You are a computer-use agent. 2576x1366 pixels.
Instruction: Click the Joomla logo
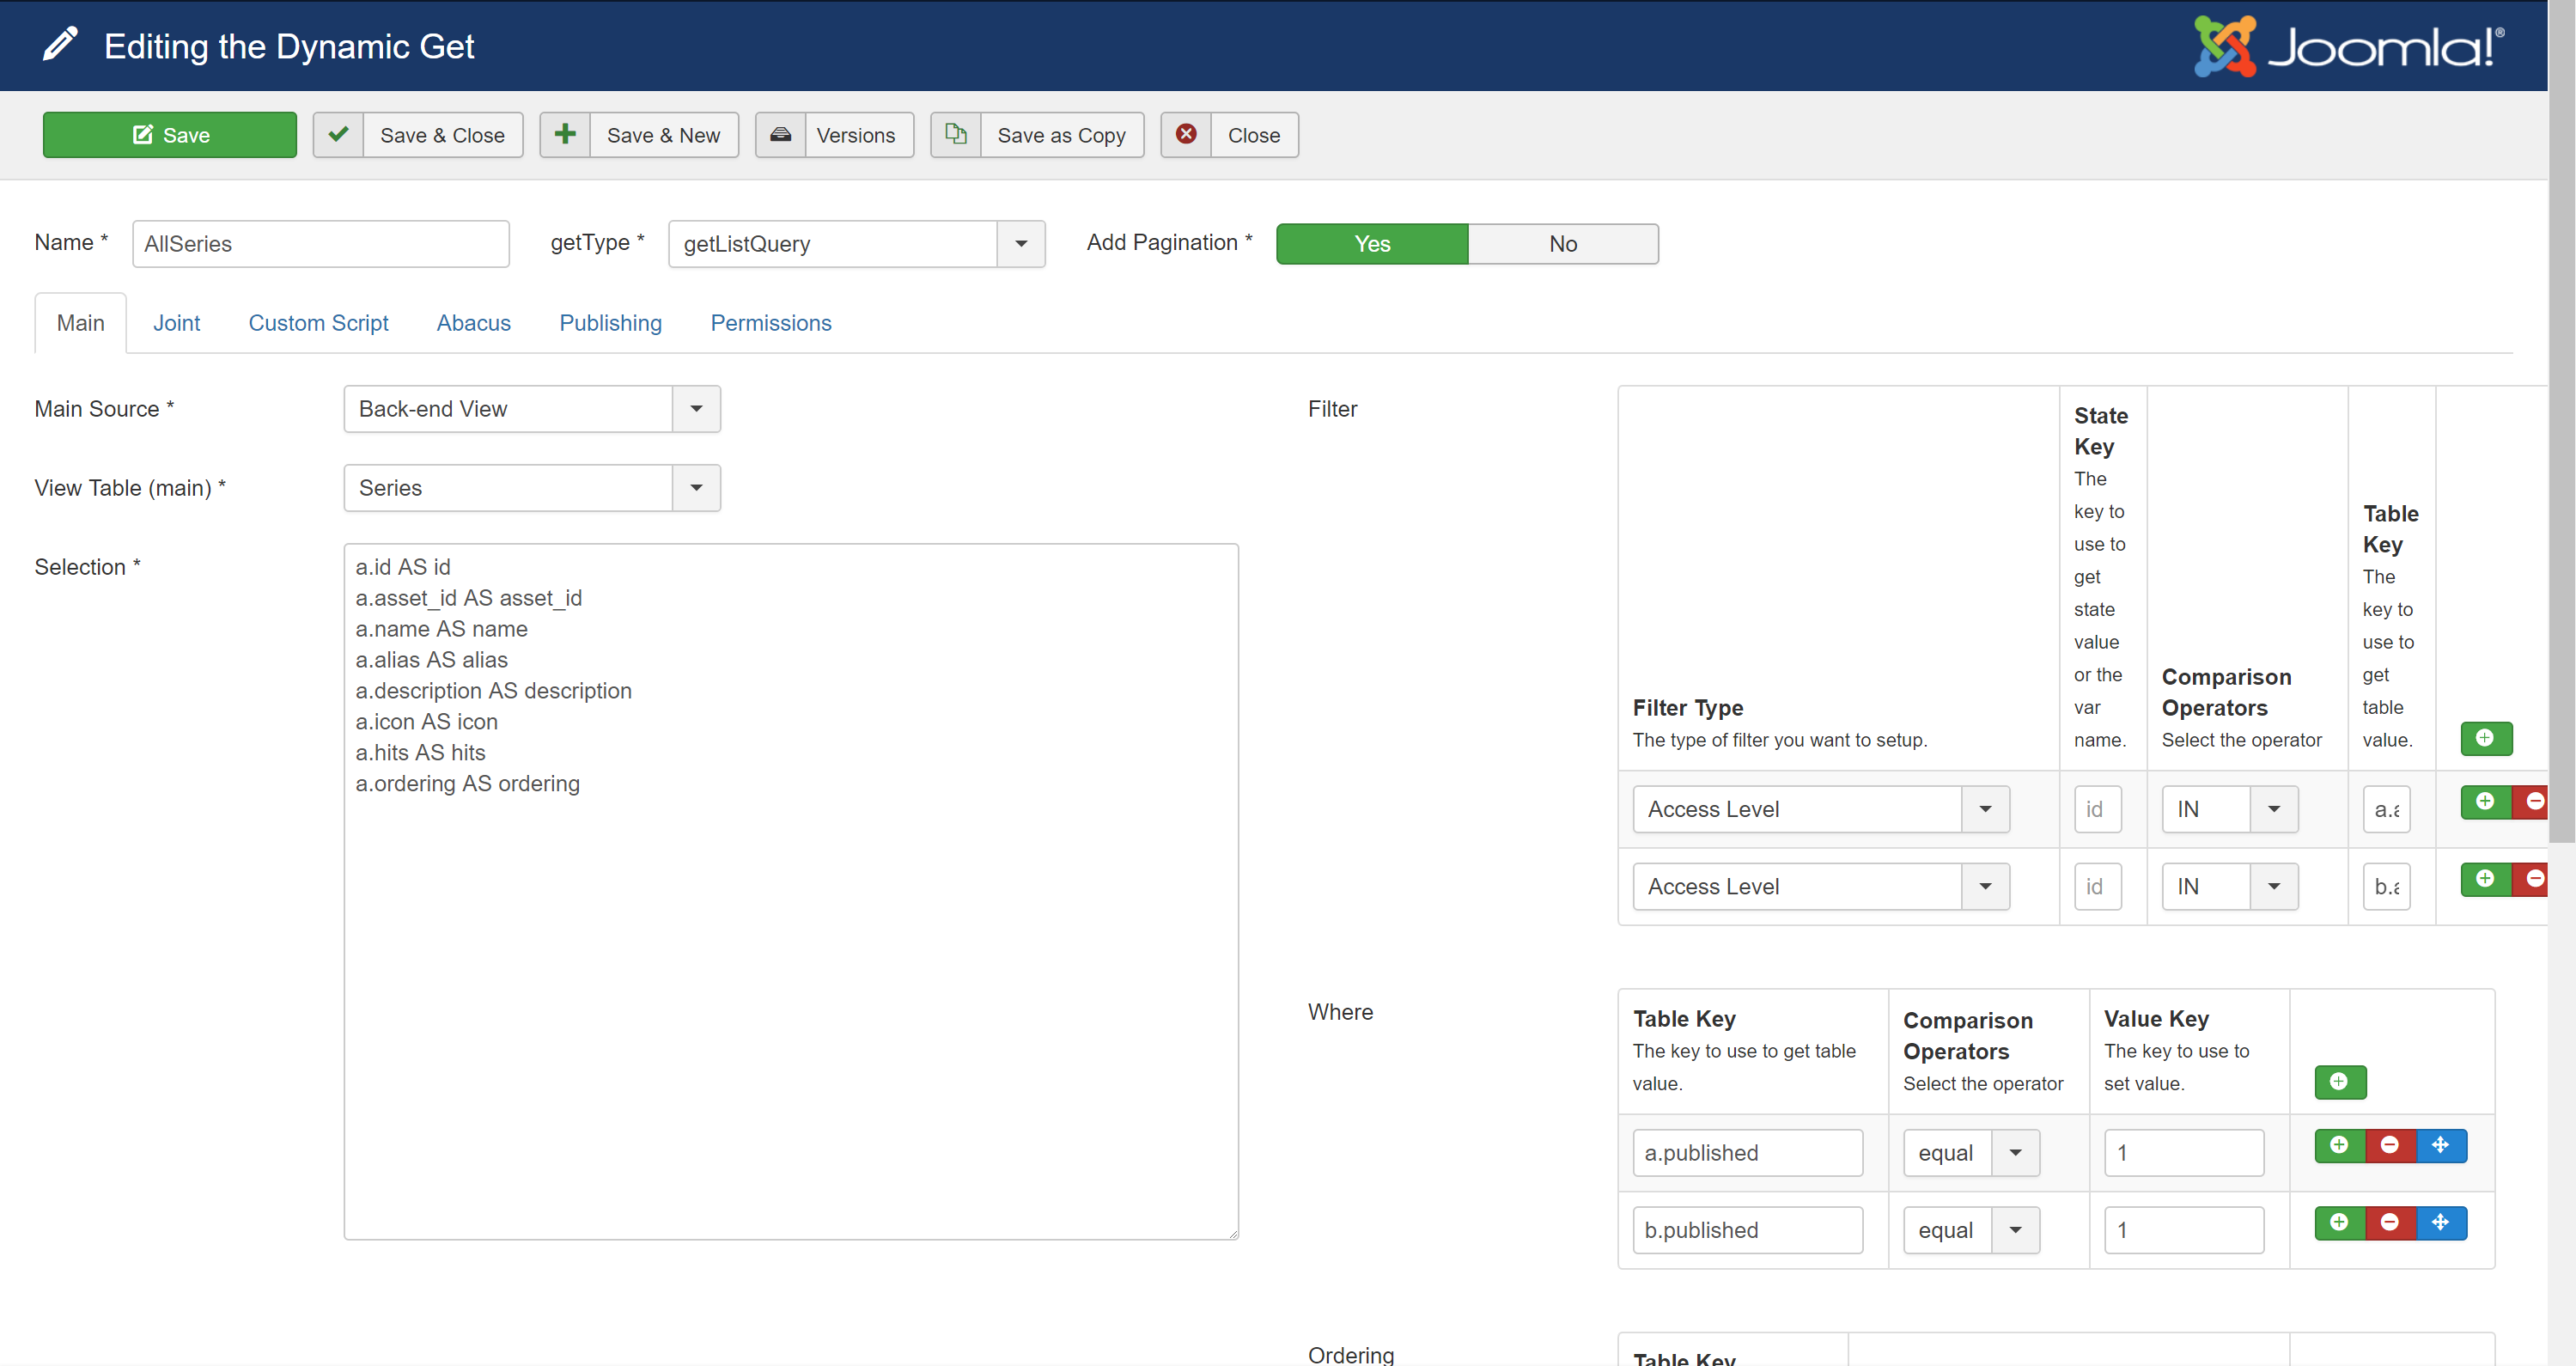click(2349, 46)
